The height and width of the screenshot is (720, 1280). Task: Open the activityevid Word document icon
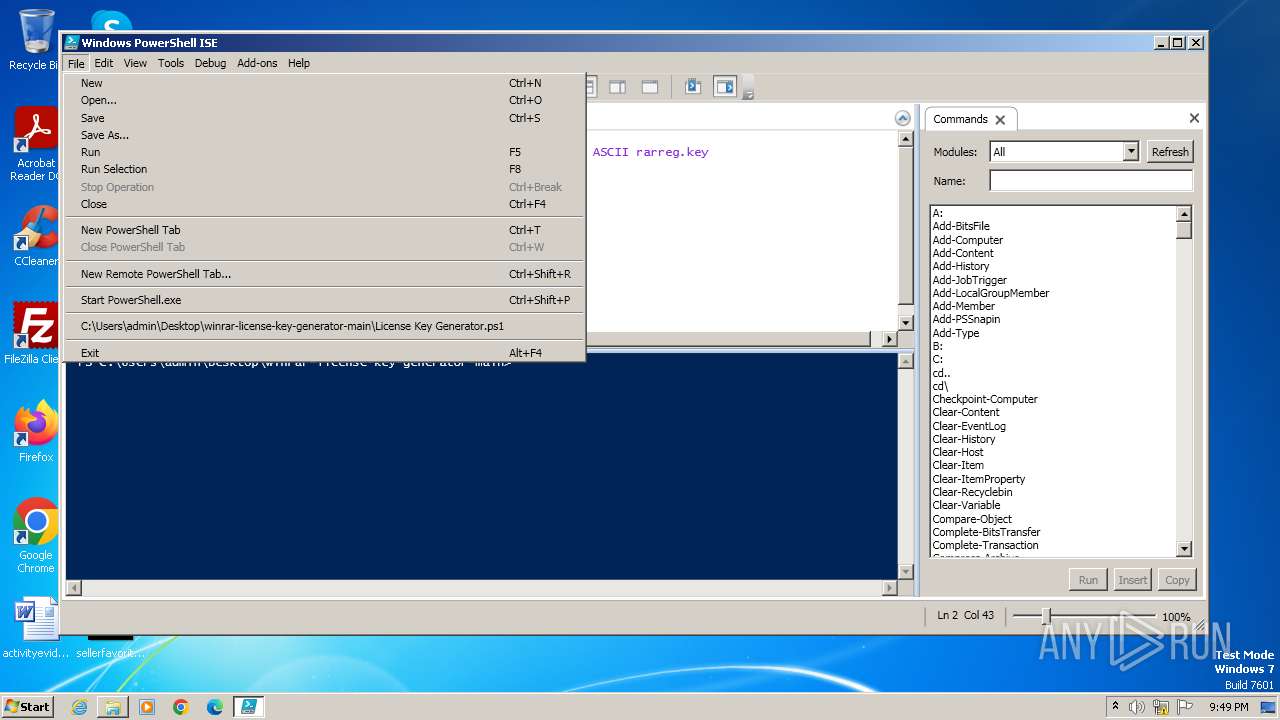point(36,628)
